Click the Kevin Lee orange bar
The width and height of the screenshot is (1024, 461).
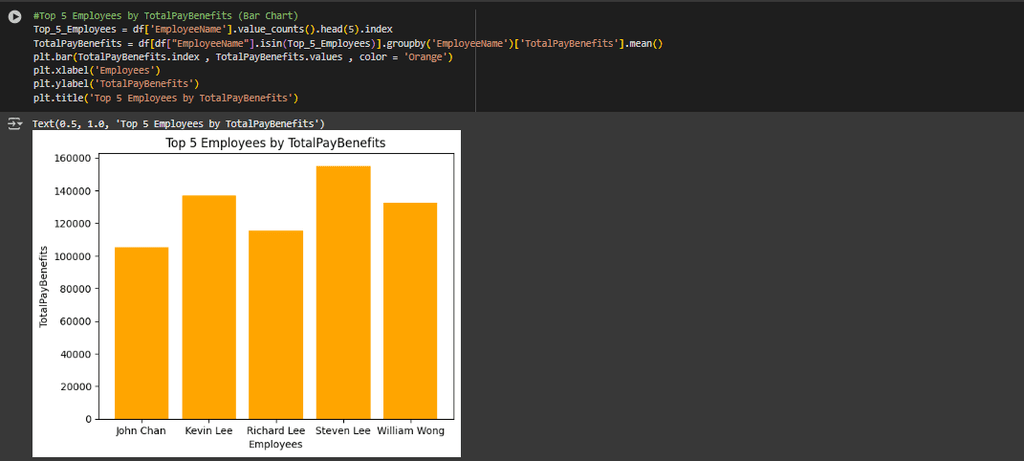[x=209, y=307]
